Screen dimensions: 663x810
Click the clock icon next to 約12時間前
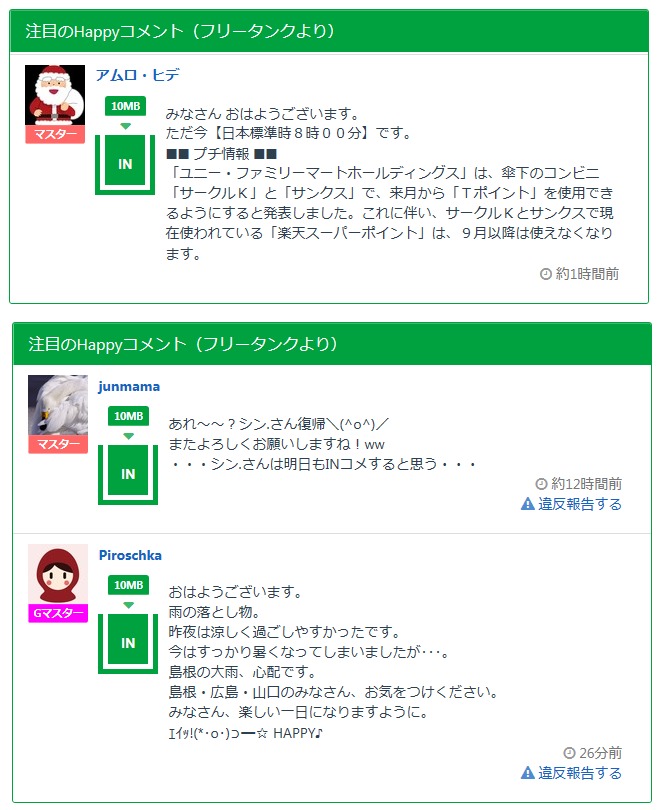pos(541,484)
